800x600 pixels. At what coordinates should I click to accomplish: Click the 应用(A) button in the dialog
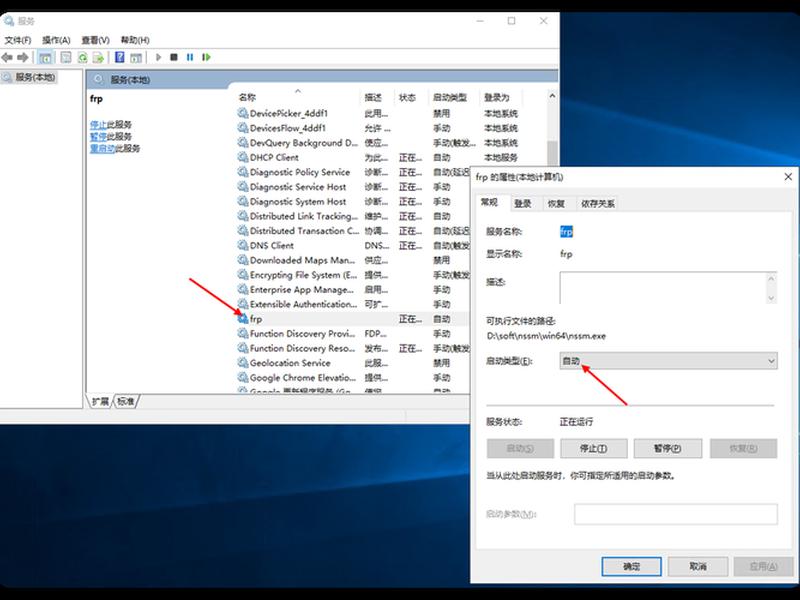point(763,566)
